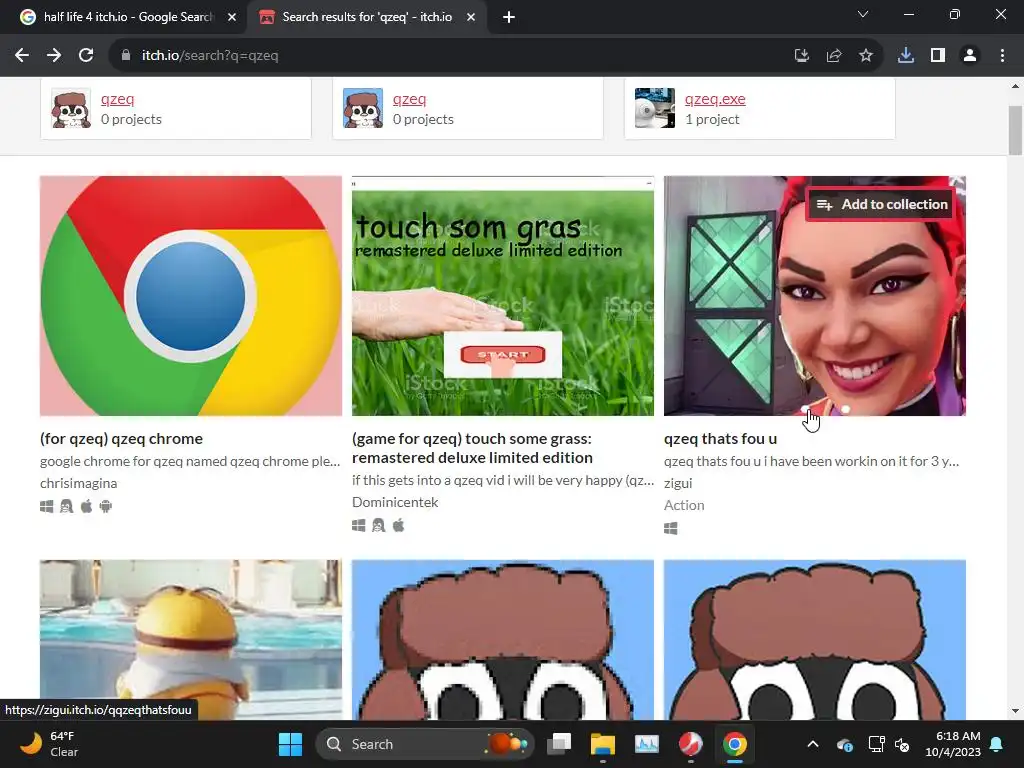Click Apple icon under touch some grass
1024x768 pixels.
click(398, 525)
